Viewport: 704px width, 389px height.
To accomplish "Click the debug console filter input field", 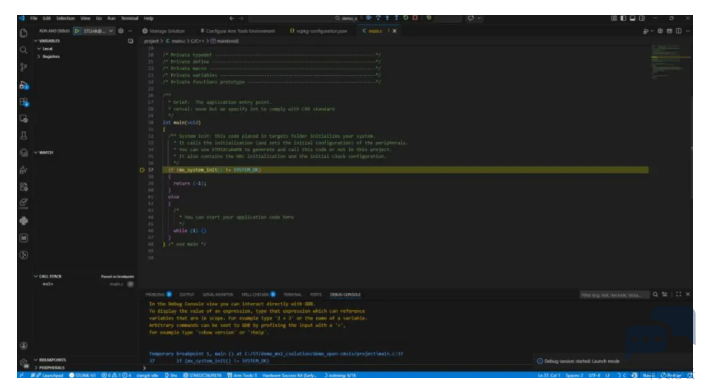I will [614, 295].
